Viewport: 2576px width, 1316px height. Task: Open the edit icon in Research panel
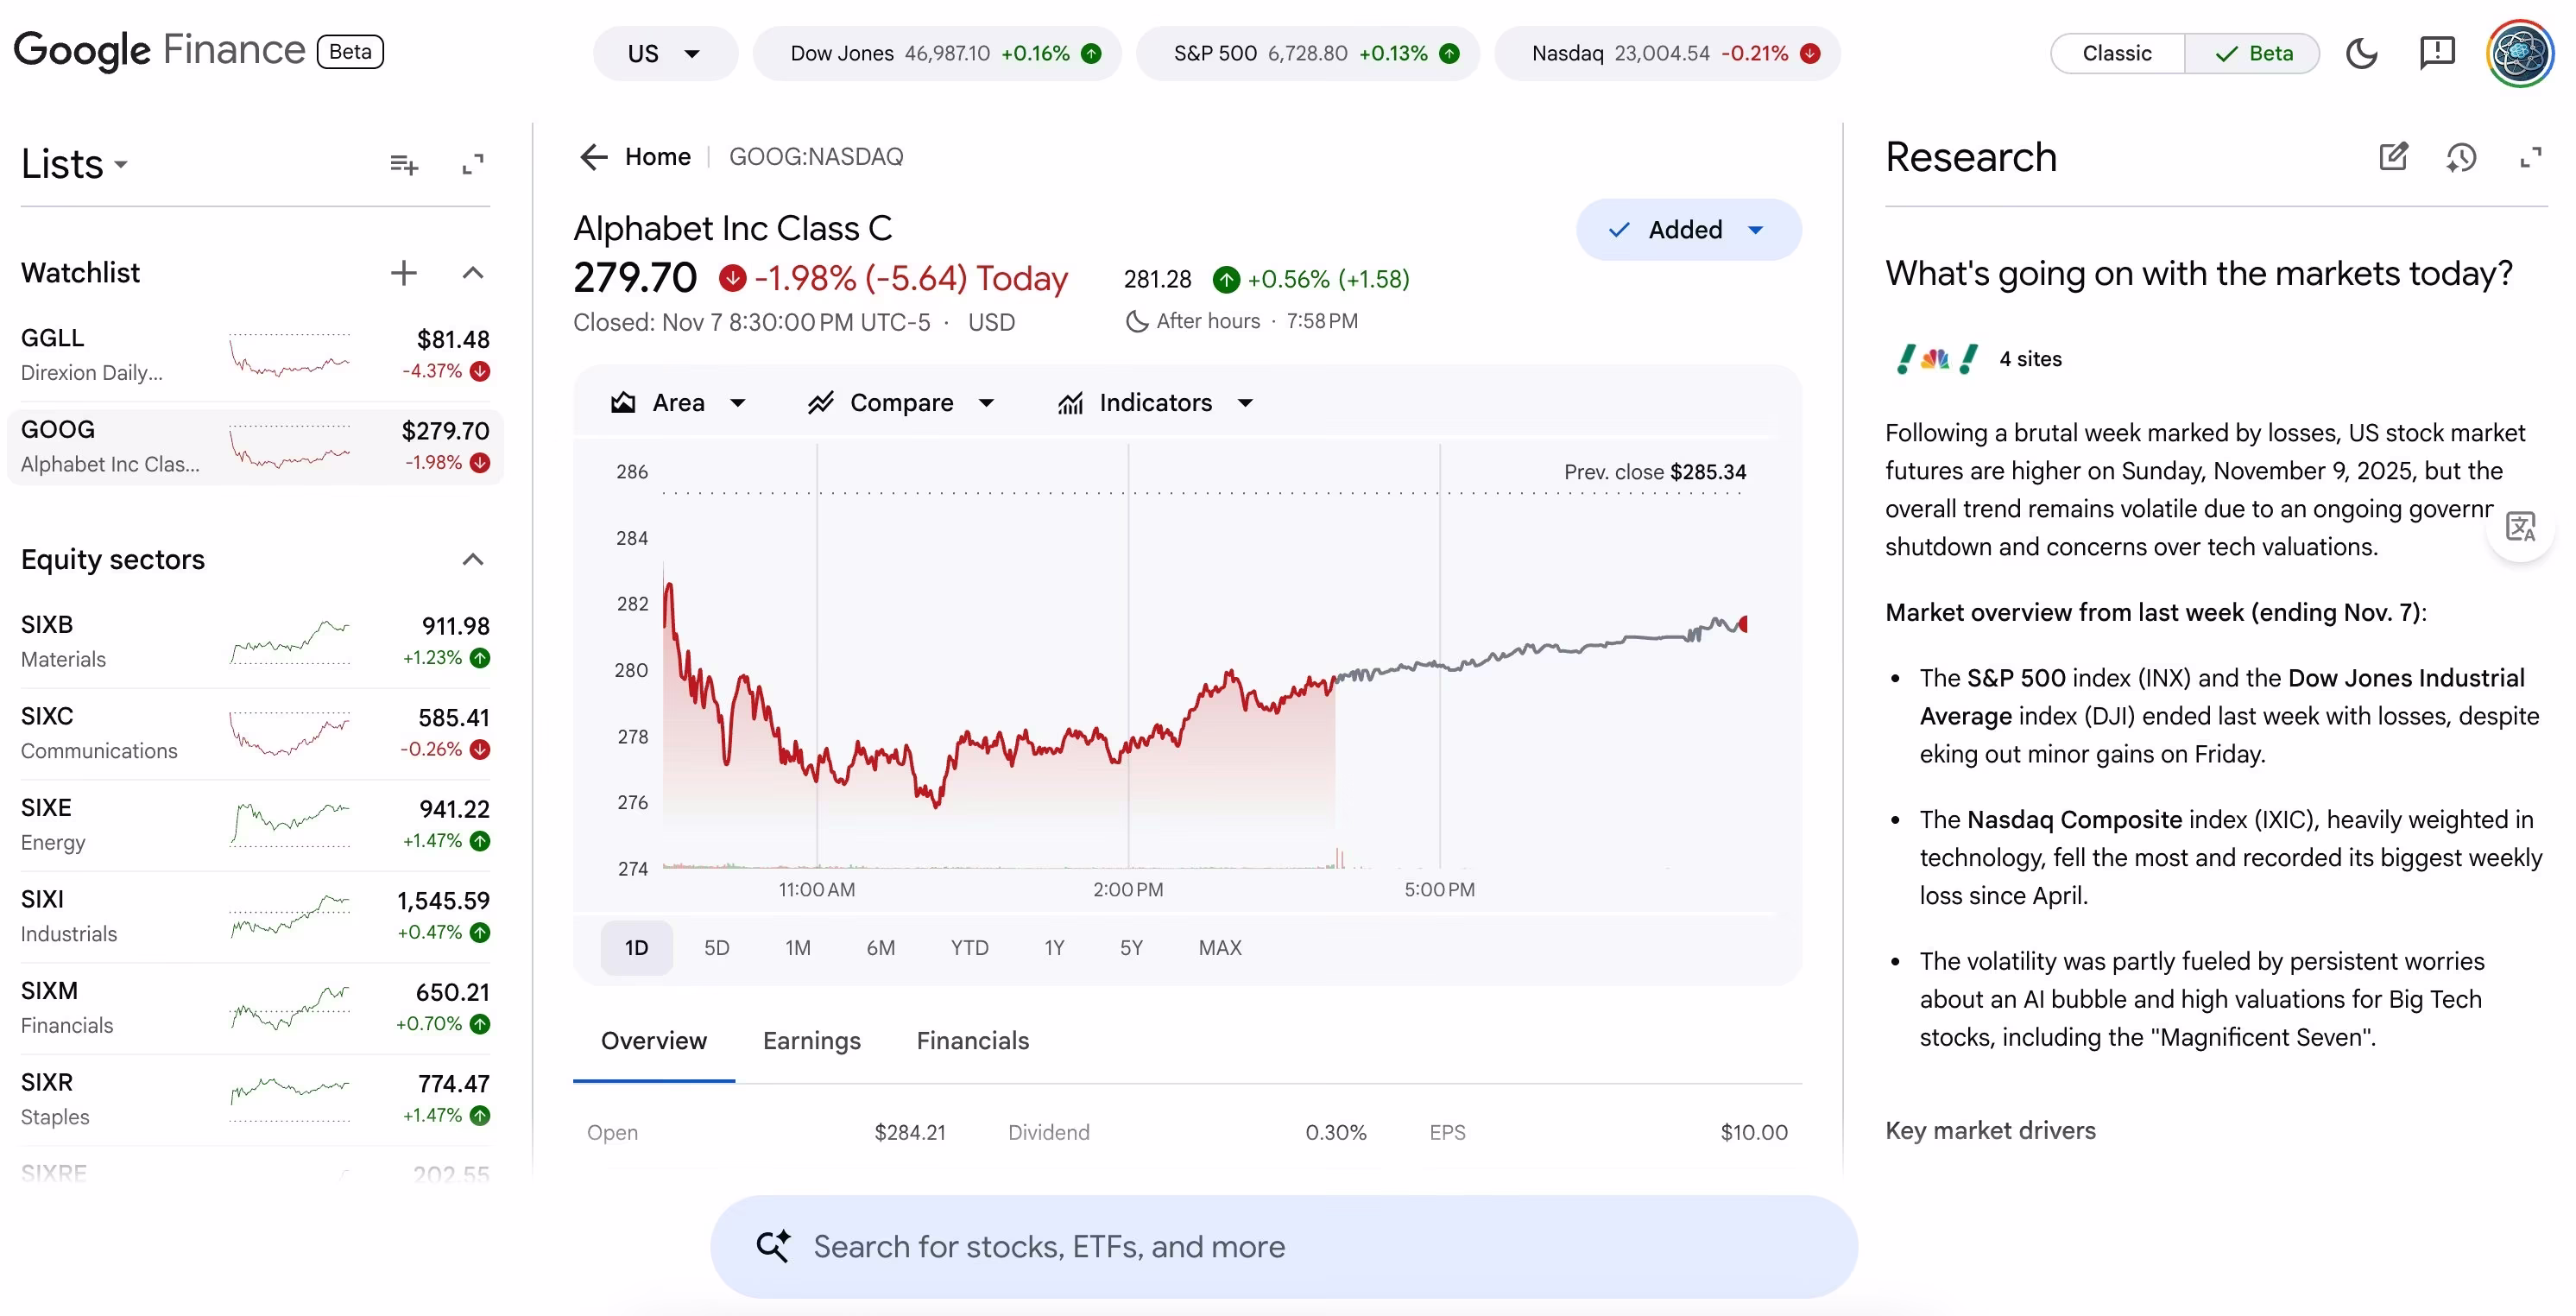(2394, 157)
